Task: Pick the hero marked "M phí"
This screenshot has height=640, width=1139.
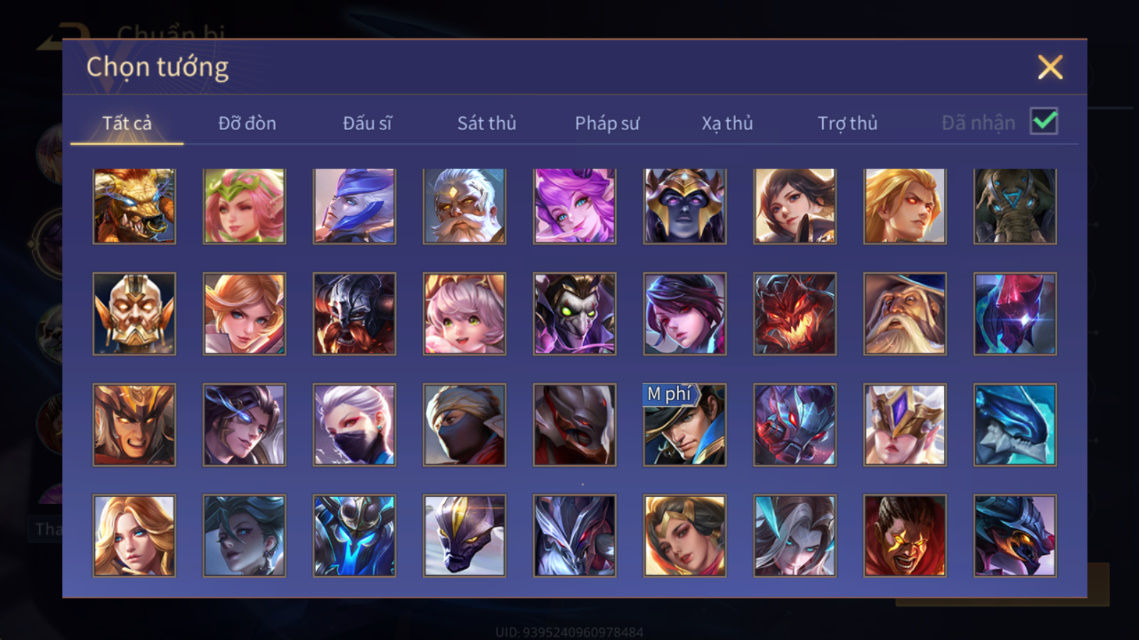Action: click(684, 425)
